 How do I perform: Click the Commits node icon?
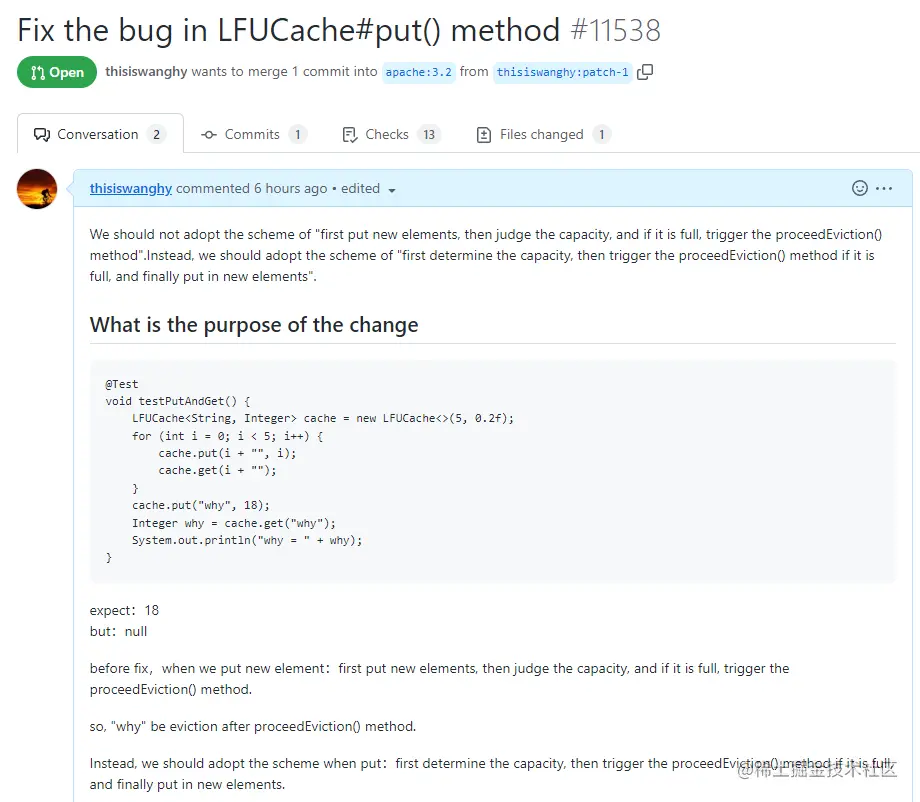209,134
